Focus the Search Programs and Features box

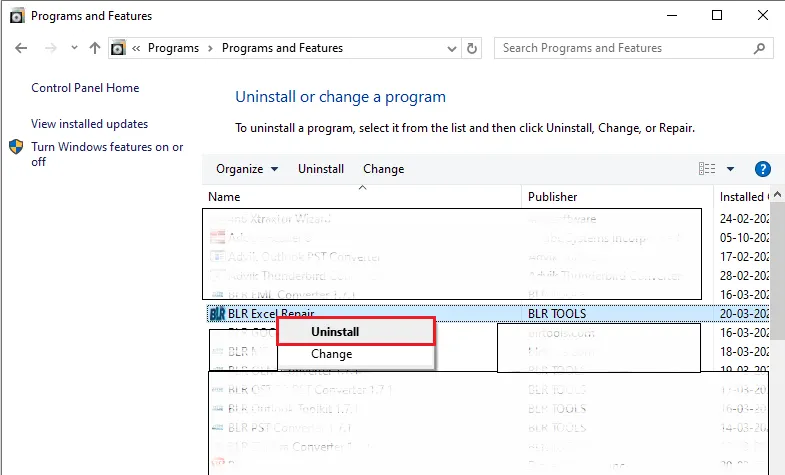633,48
